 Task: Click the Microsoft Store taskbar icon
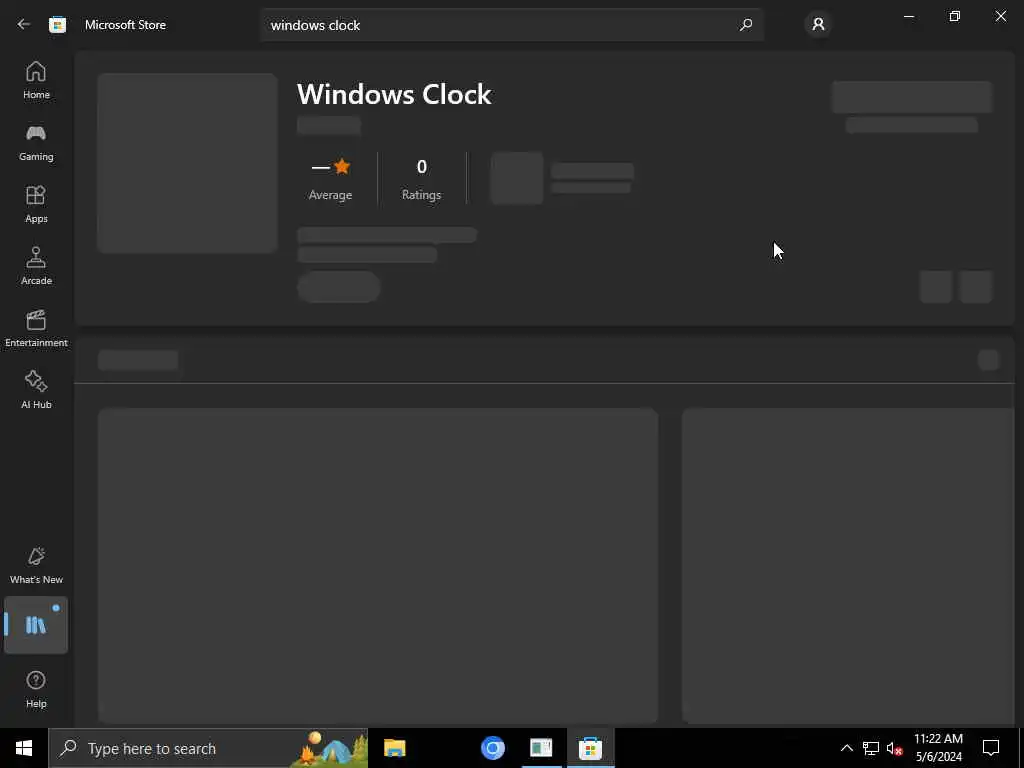[x=590, y=748]
